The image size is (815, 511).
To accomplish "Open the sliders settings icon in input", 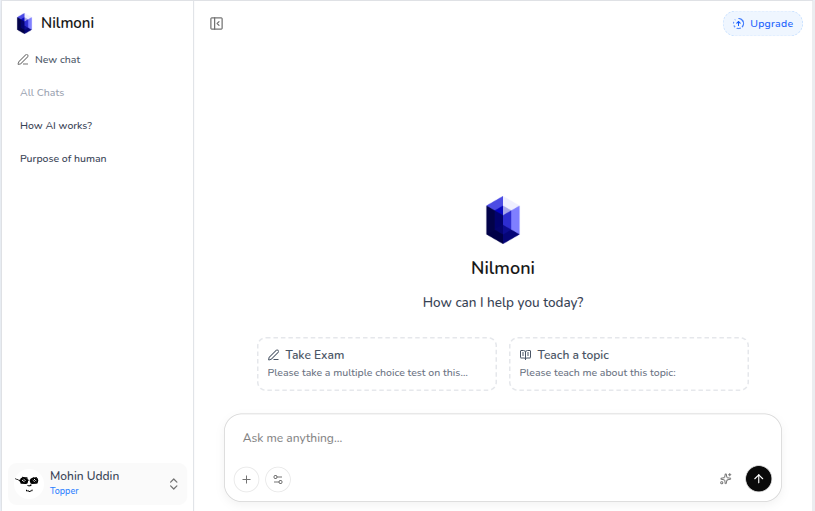I will (x=278, y=479).
